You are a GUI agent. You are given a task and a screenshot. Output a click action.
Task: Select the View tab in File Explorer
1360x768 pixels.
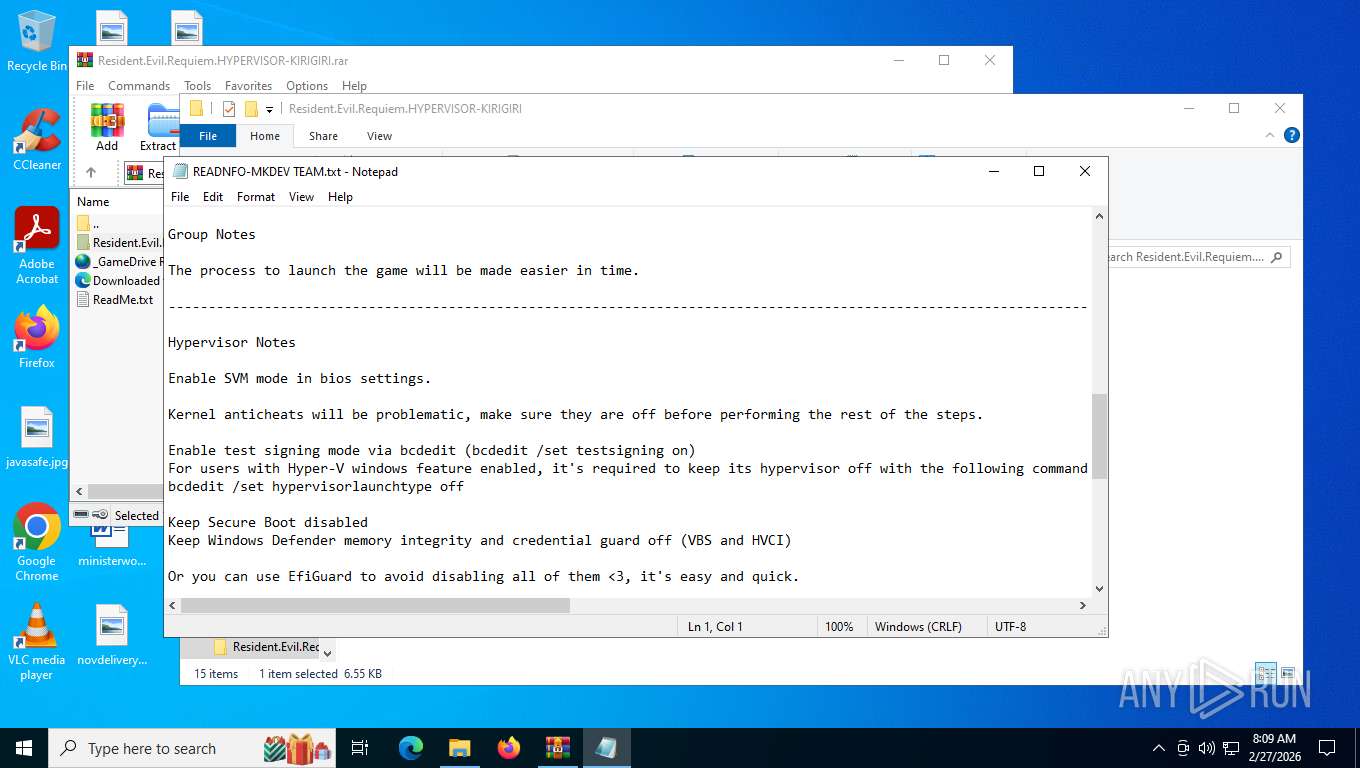(379, 136)
